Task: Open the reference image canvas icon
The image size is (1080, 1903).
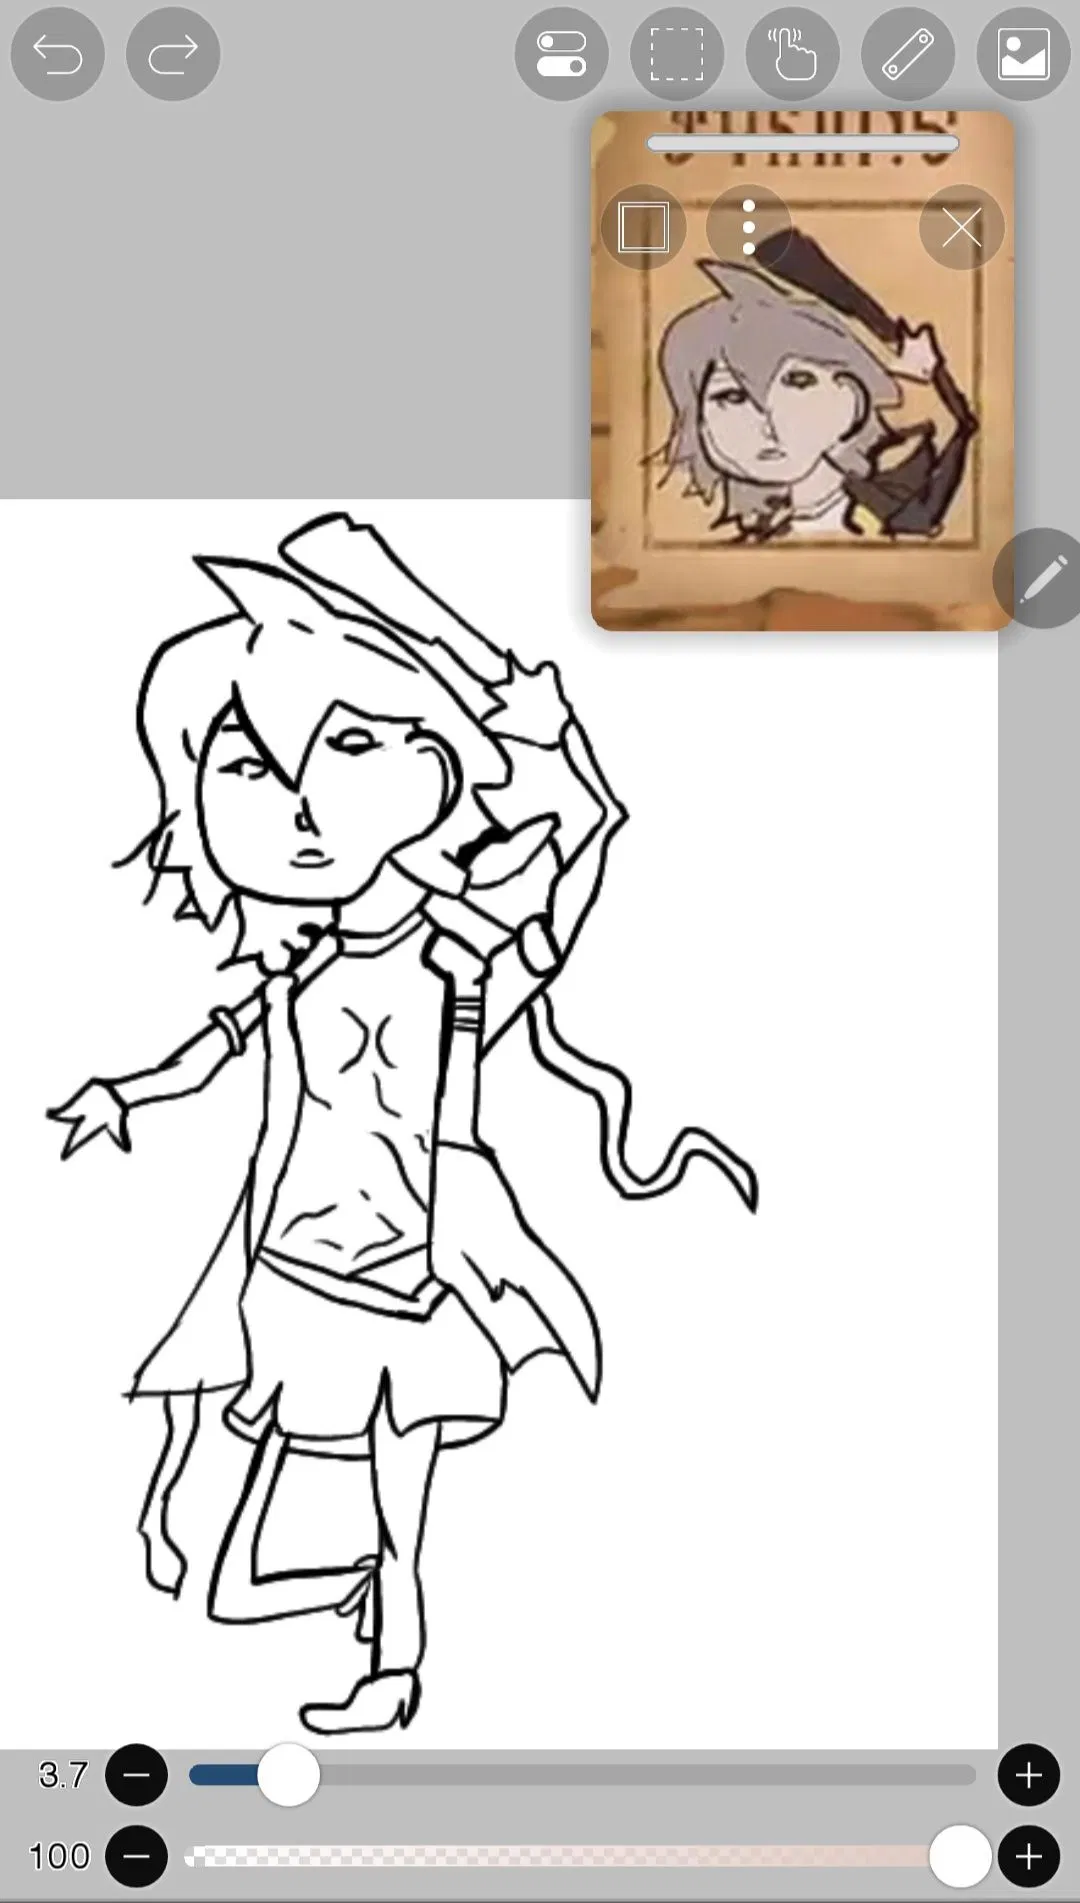Action: click(x=1023, y=54)
